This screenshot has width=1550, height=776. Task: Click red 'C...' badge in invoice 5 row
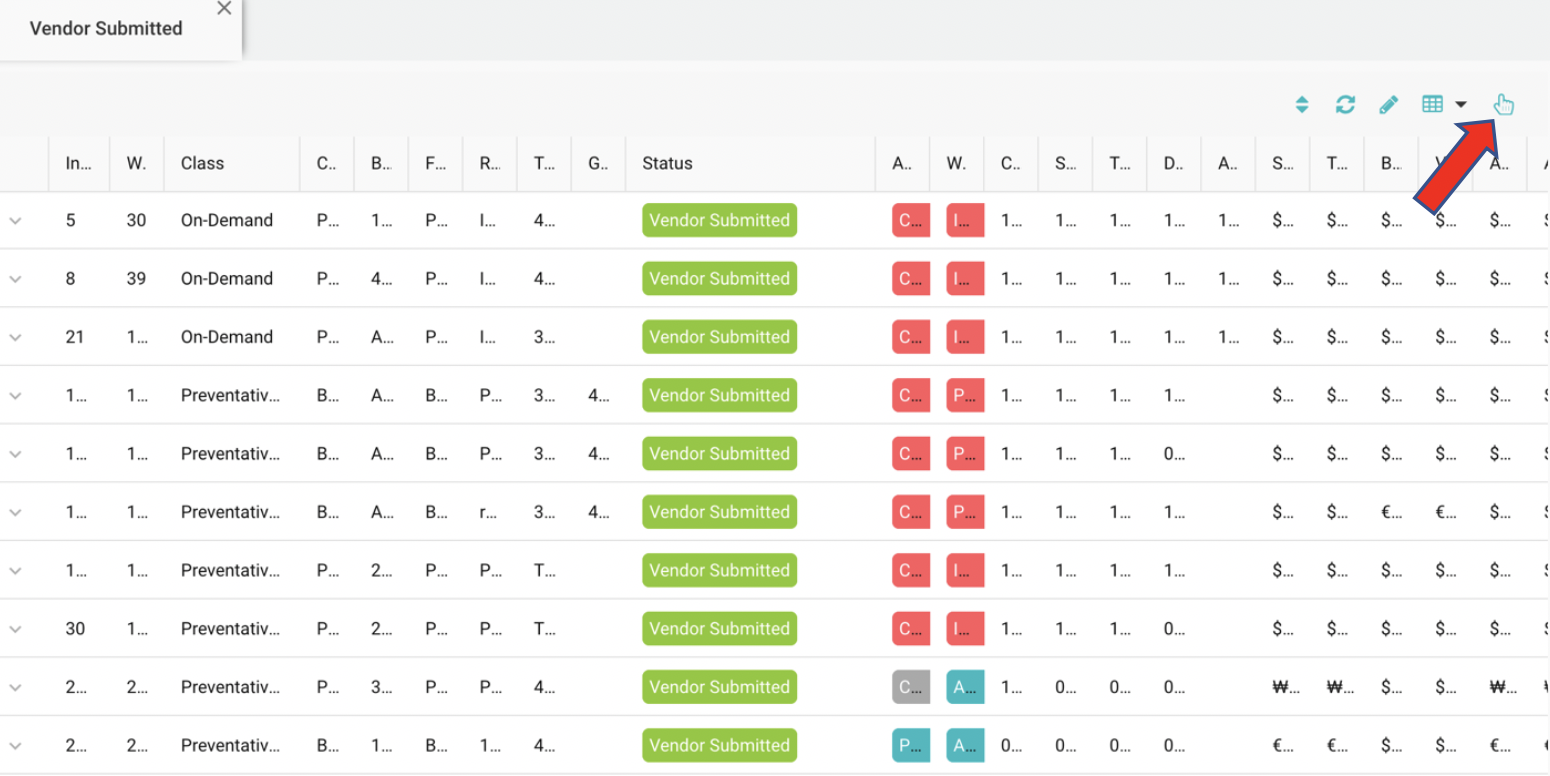(x=910, y=221)
